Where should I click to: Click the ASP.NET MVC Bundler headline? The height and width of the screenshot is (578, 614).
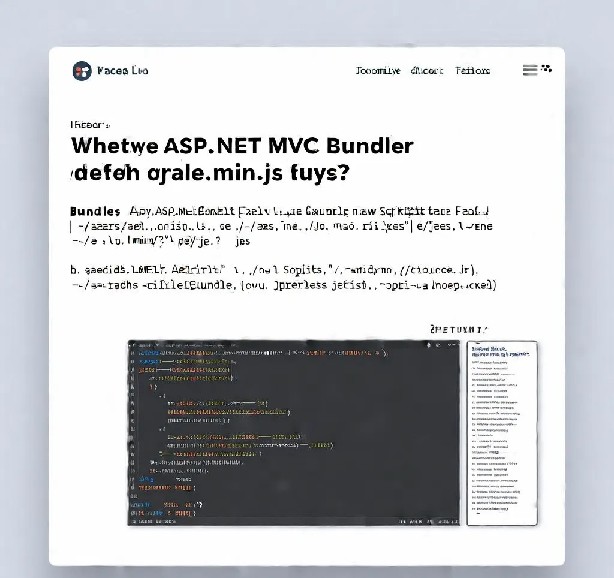242,159
